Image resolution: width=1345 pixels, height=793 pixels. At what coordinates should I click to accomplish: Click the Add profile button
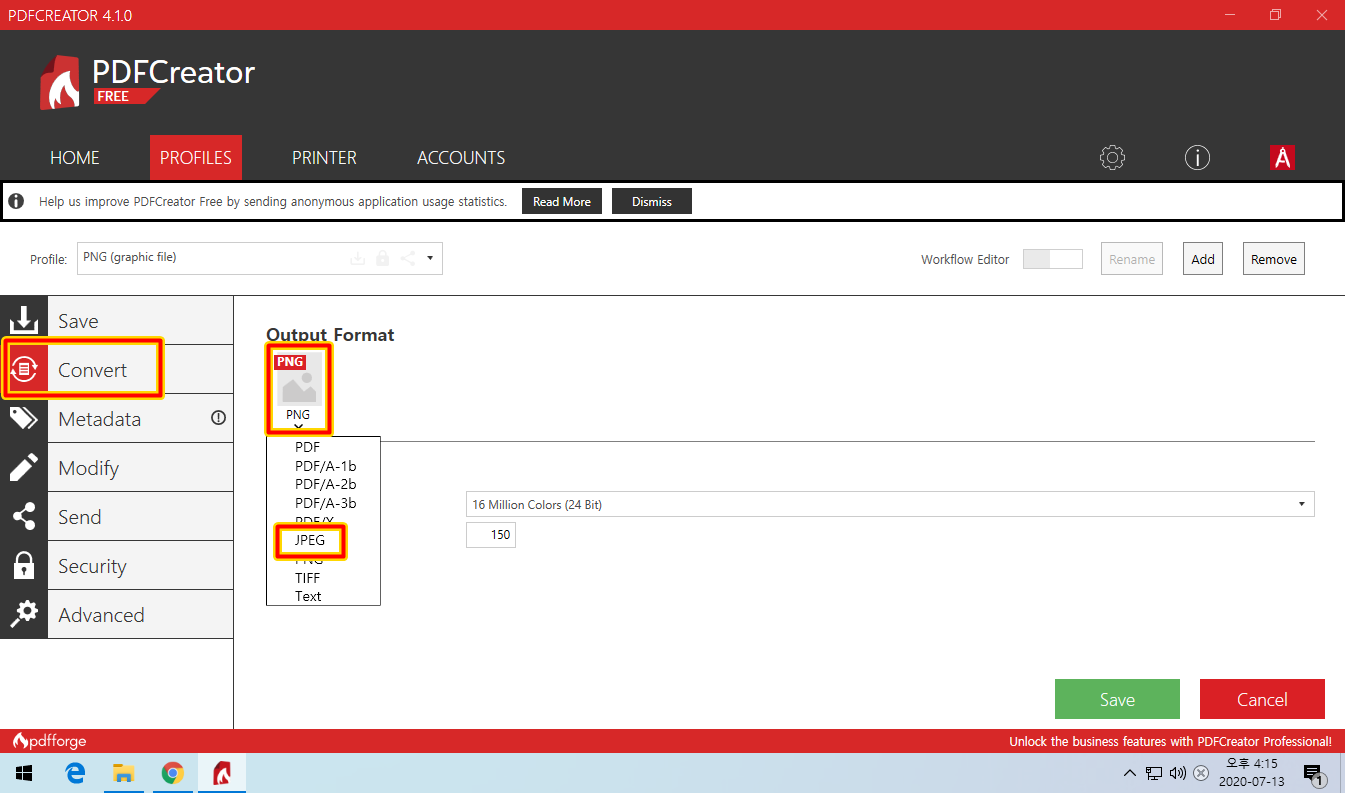[x=1203, y=259]
